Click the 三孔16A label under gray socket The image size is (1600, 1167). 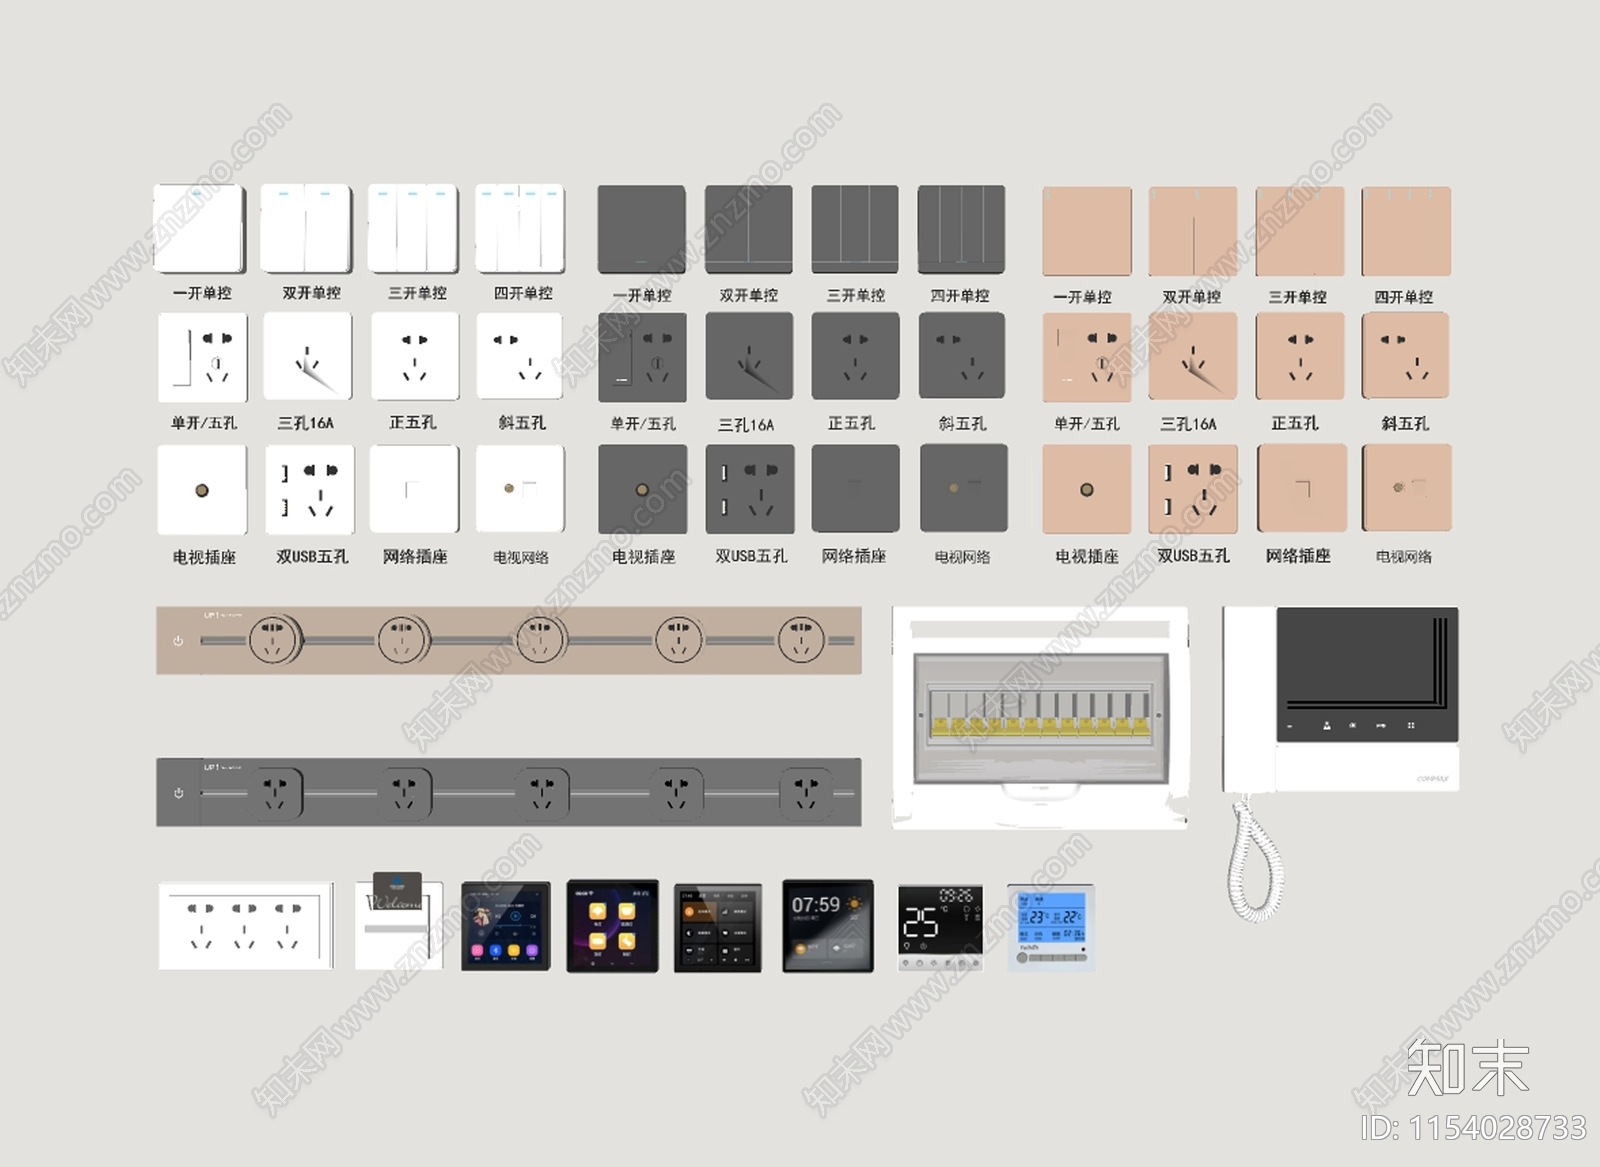tap(747, 425)
